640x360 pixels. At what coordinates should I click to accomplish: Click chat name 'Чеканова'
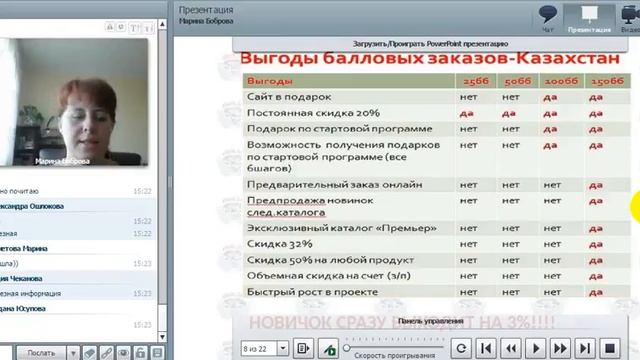pyautogui.click(x=26, y=278)
